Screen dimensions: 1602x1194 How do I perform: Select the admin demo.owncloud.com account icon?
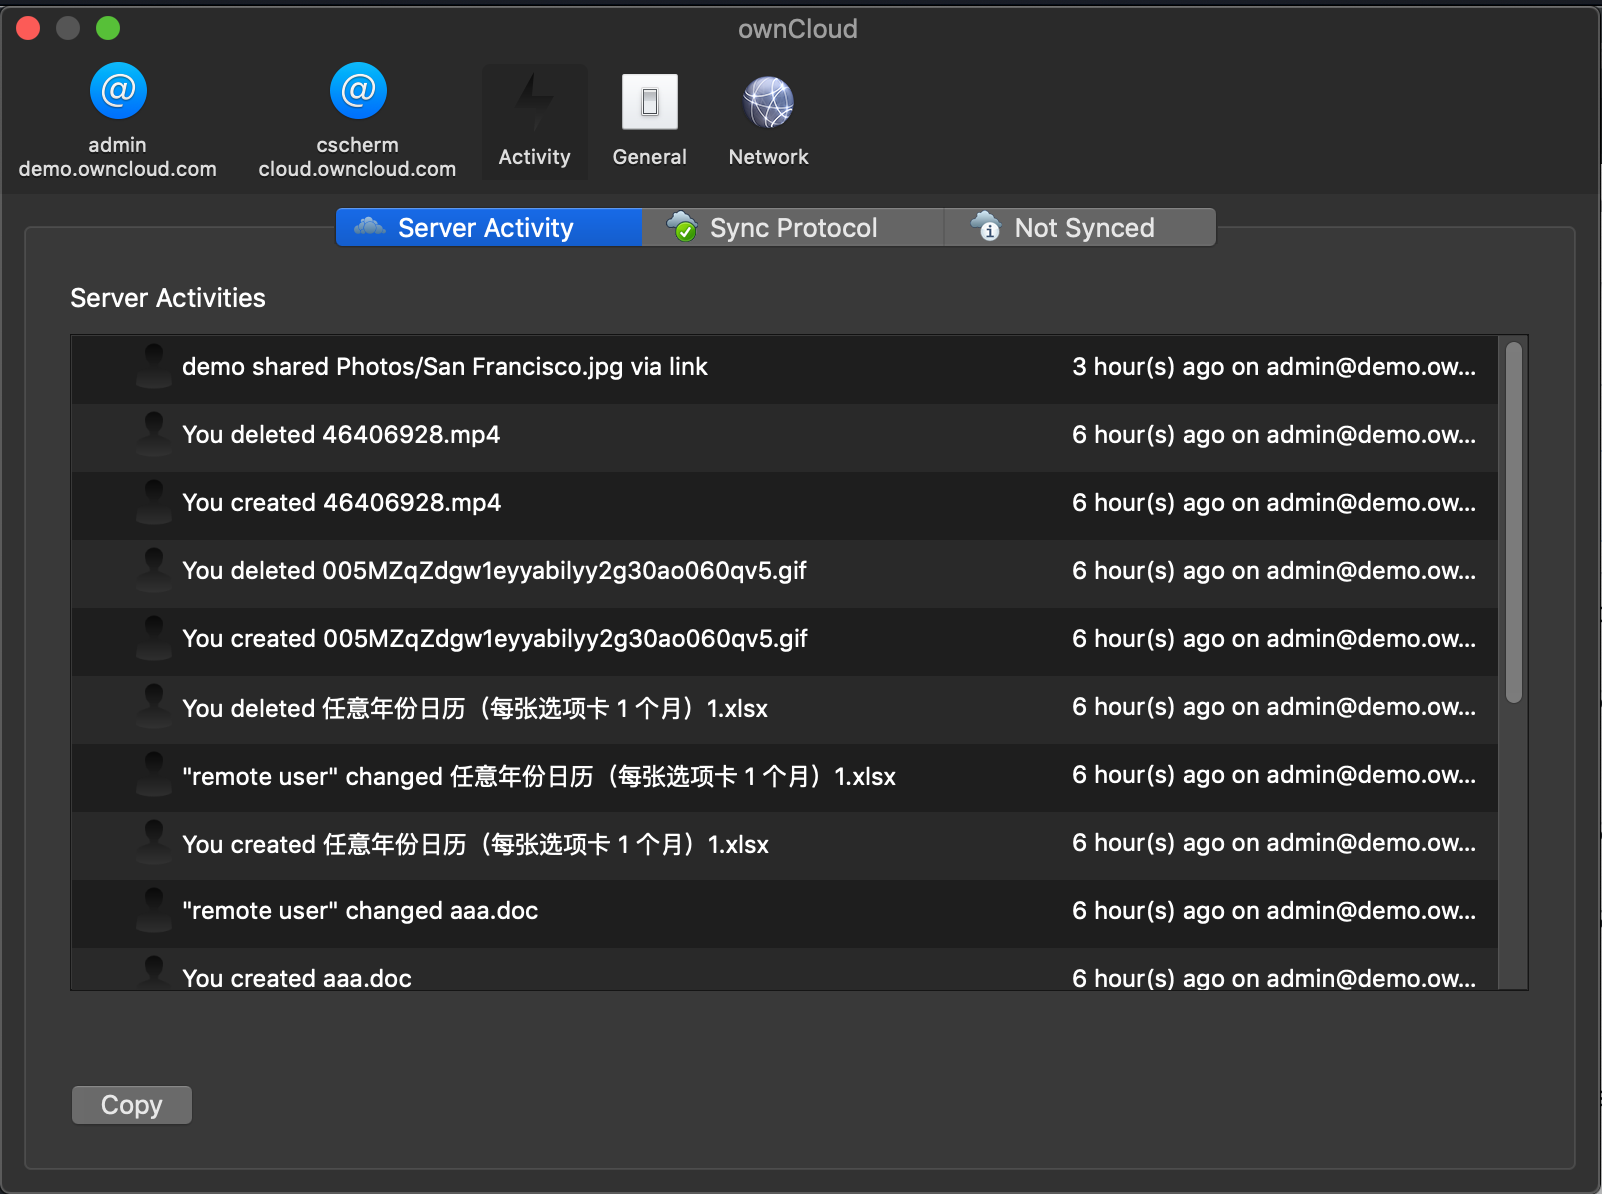(x=118, y=91)
